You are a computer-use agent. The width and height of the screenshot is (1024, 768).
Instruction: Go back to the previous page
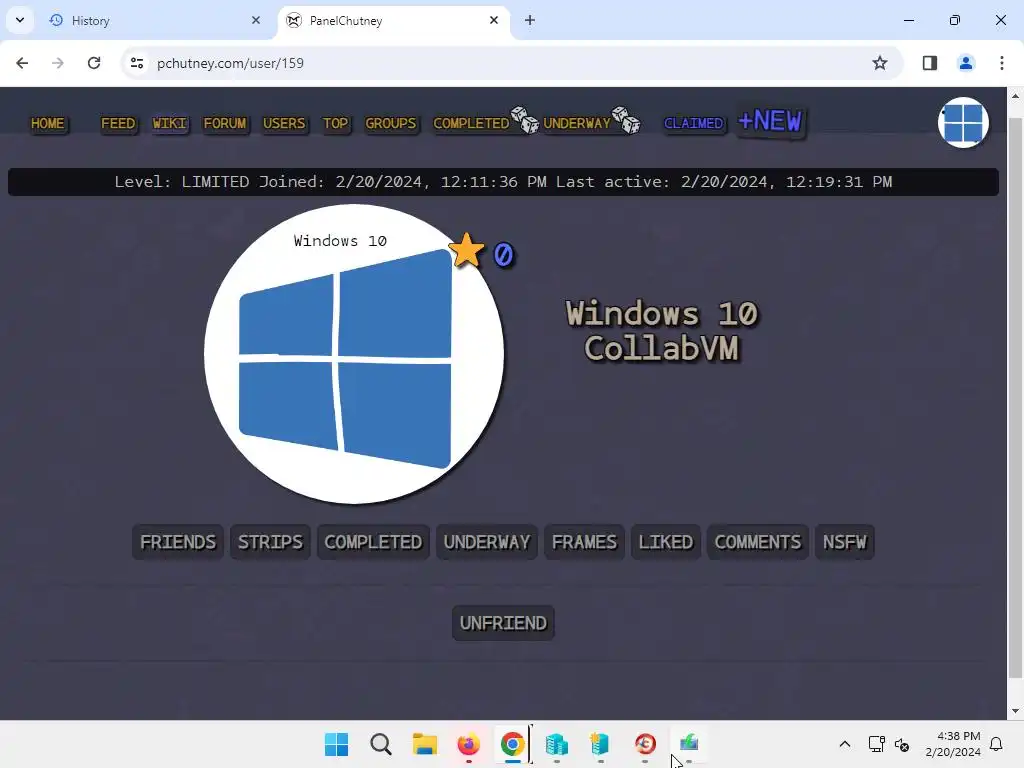tap(22, 63)
